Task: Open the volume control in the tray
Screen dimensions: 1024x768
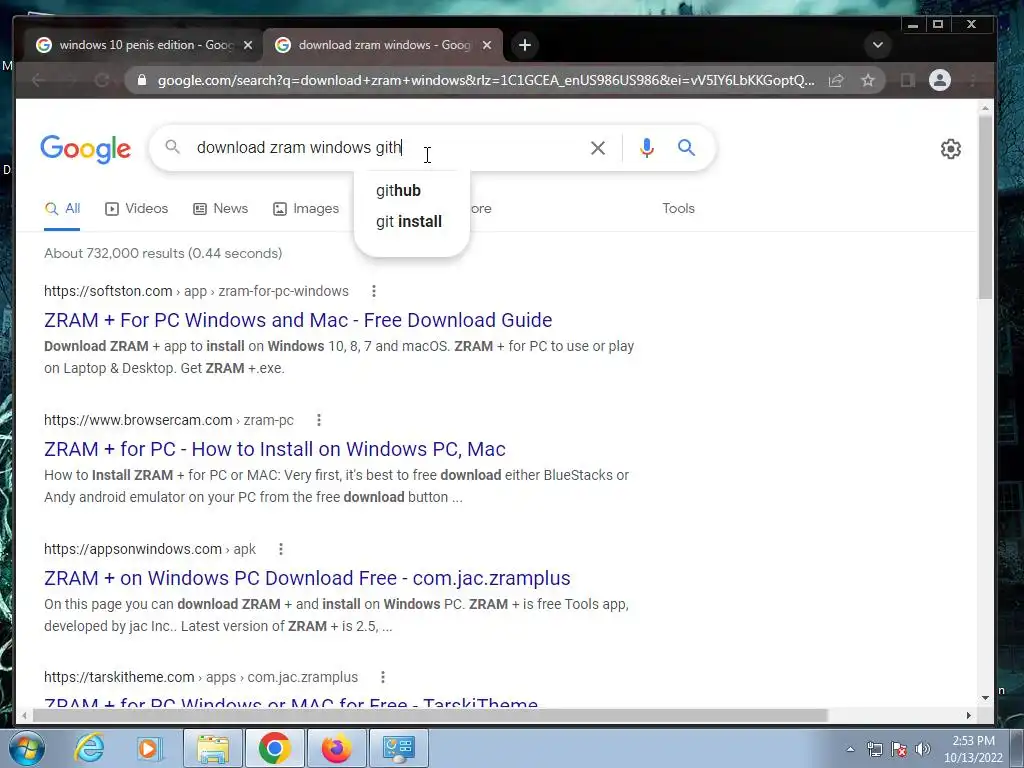Action: coord(922,749)
